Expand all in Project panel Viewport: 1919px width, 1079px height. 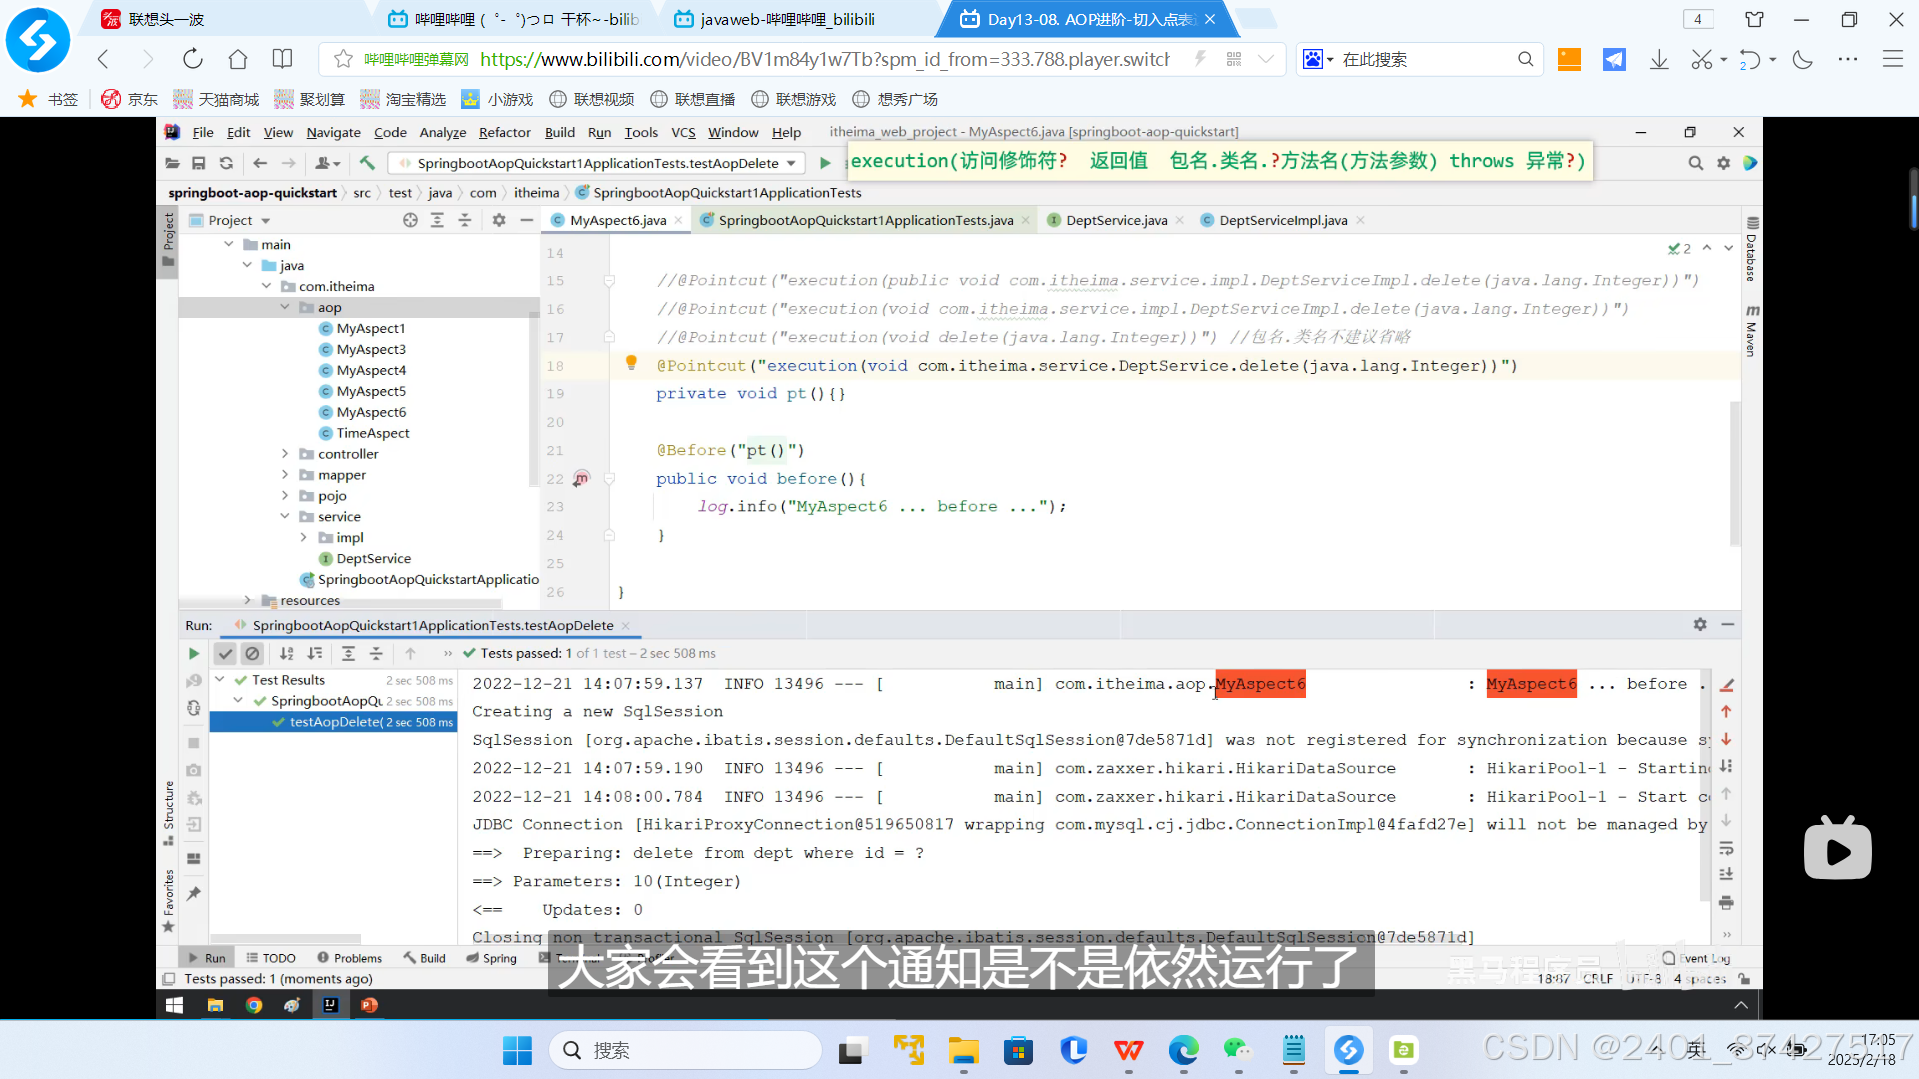click(x=437, y=220)
